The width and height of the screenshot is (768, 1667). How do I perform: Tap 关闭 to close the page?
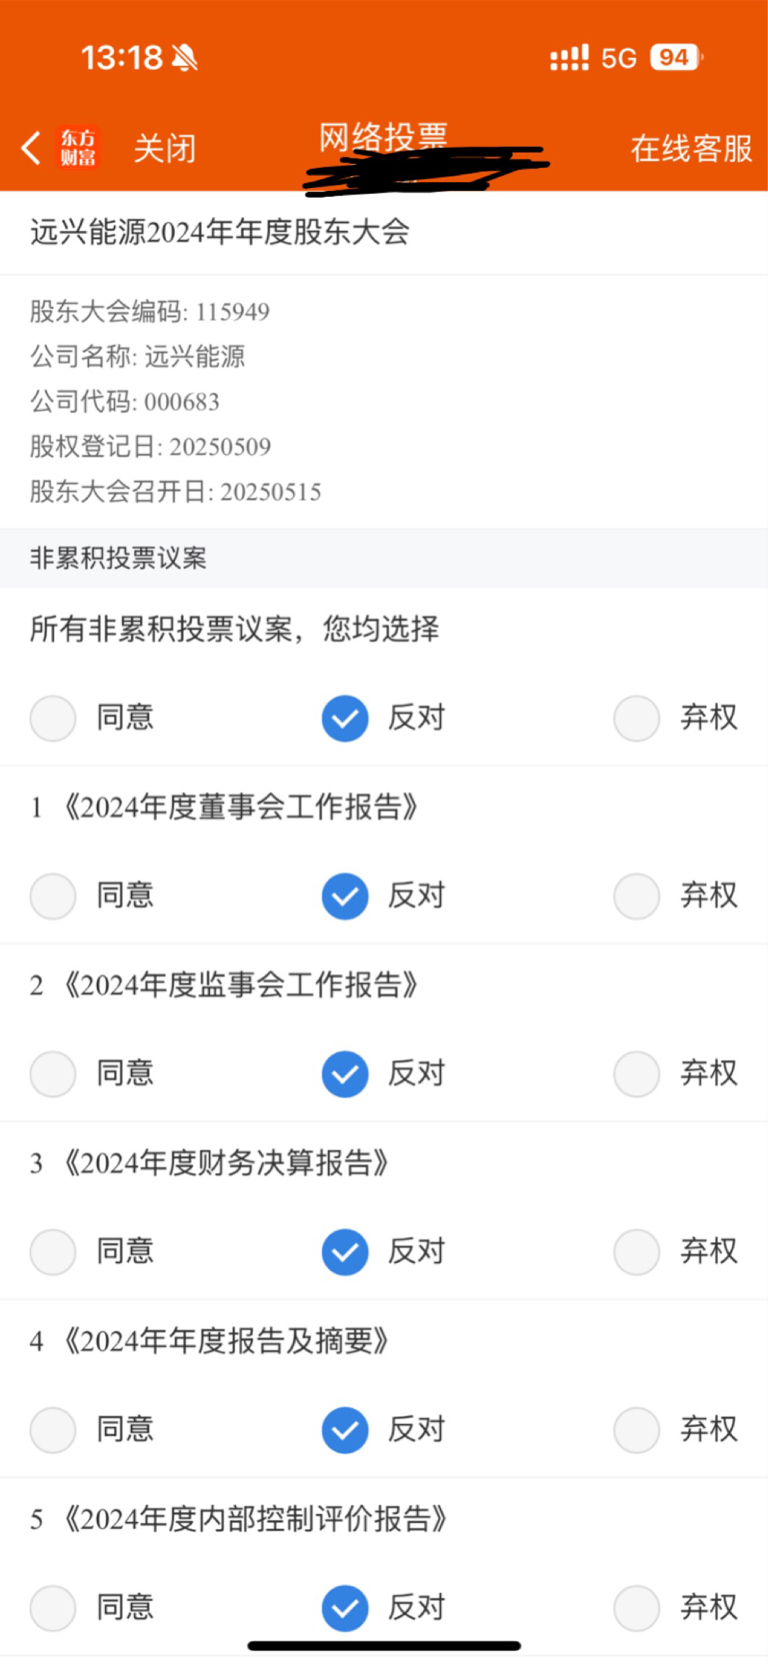coord(165,149)
